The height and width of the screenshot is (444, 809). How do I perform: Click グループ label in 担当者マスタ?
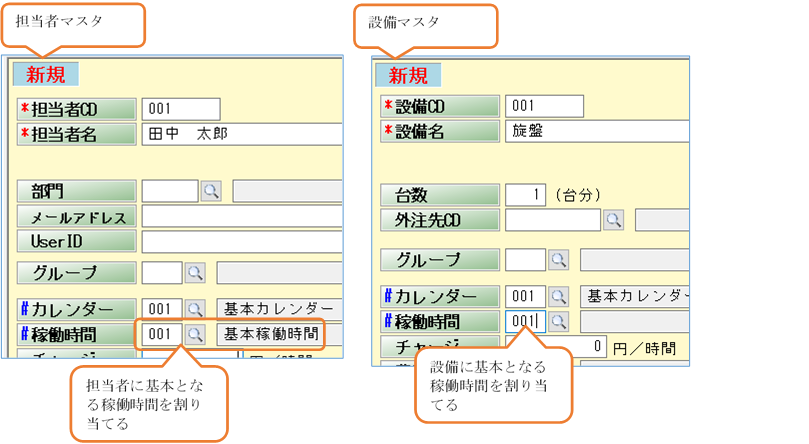76,273
